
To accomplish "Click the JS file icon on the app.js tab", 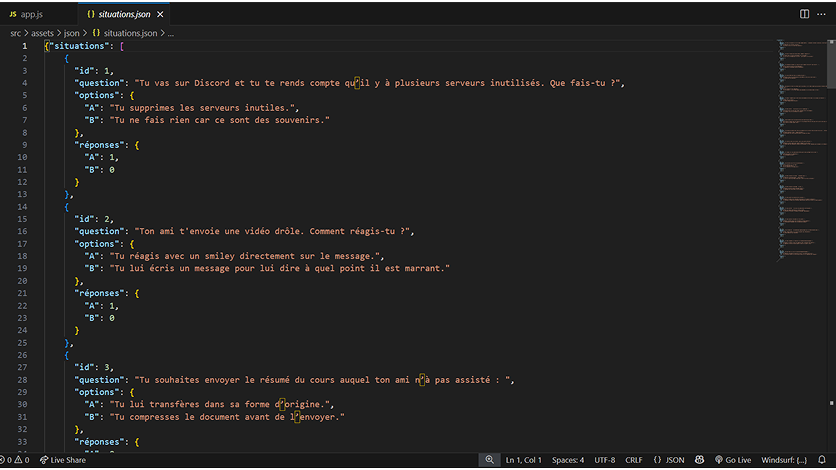I will coord(13,14).
